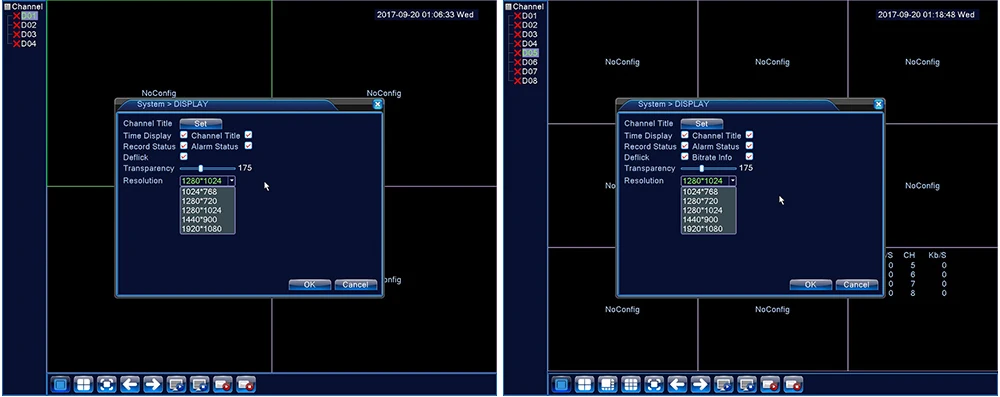Toggle Deflick checkbox in right dialog
The height and width of the screenshot is (397, 1000).
[685, 156]
